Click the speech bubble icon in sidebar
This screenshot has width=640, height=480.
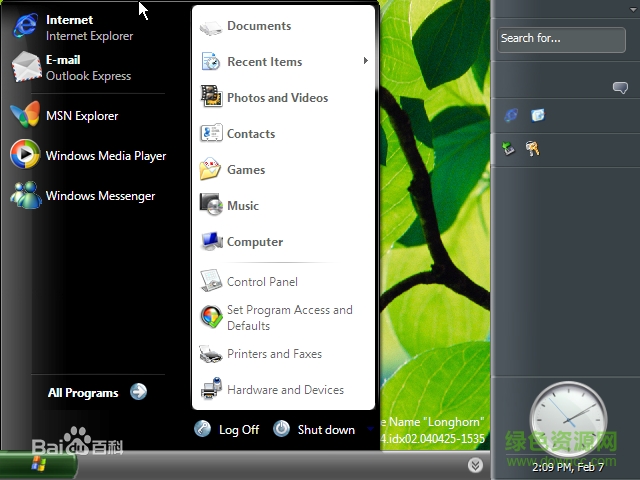pos(620,88)
